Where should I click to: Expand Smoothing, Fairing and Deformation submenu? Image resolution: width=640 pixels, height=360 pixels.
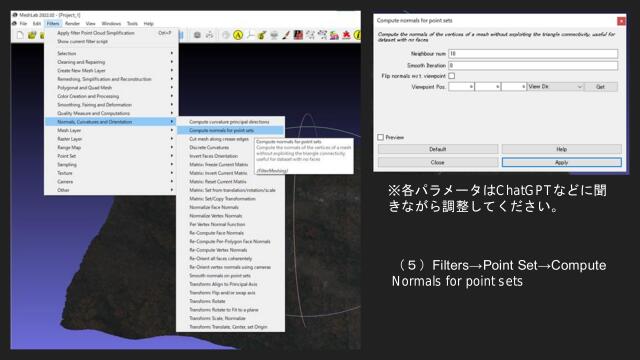(111, 105)
